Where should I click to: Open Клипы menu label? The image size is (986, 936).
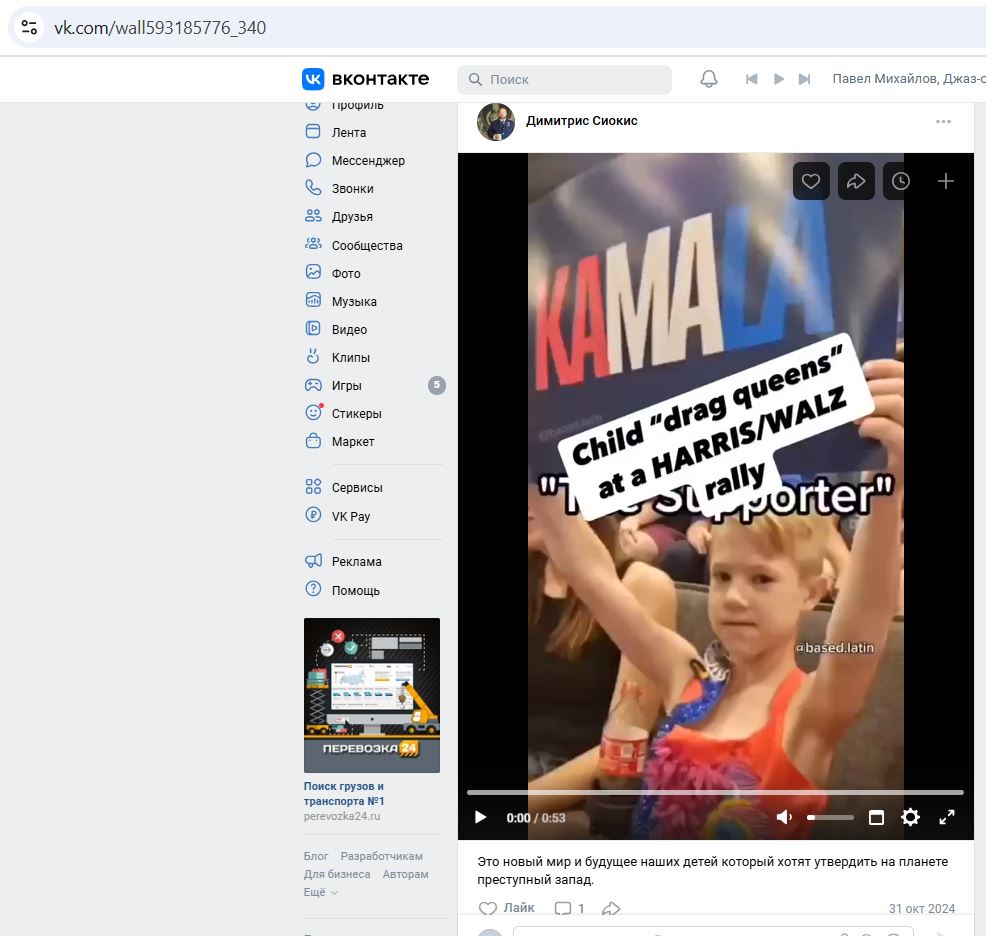click(351, 357)
